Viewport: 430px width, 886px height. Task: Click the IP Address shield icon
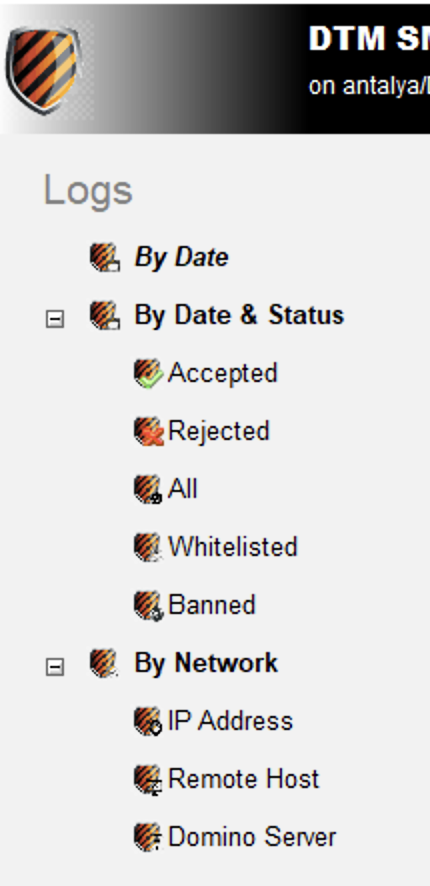[x=149, y=722]
